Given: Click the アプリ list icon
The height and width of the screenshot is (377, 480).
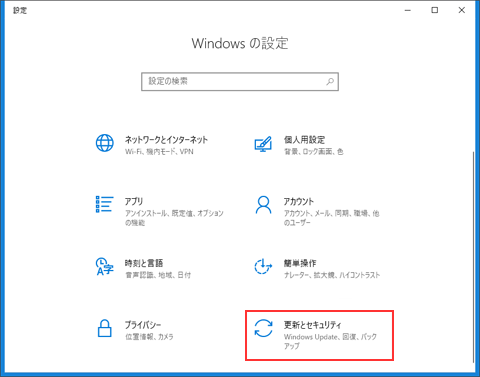Looking at the screenshot, I should 105,204.
